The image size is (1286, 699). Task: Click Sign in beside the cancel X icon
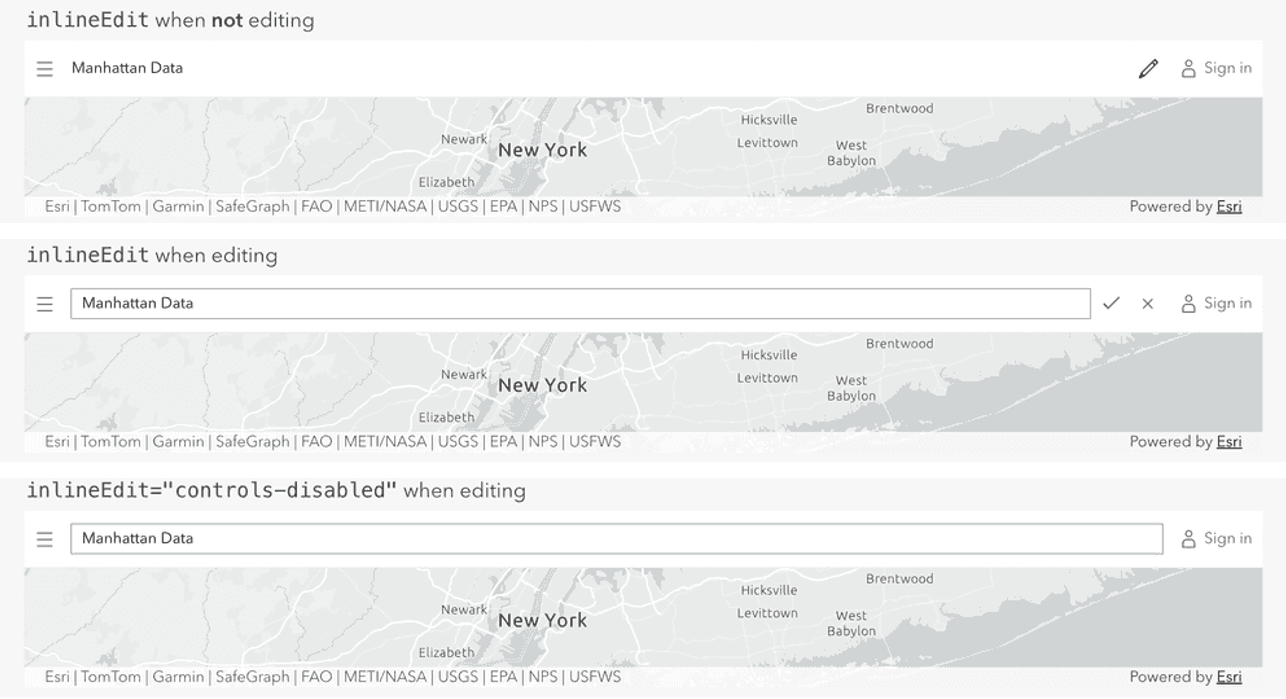[1216, 303]
